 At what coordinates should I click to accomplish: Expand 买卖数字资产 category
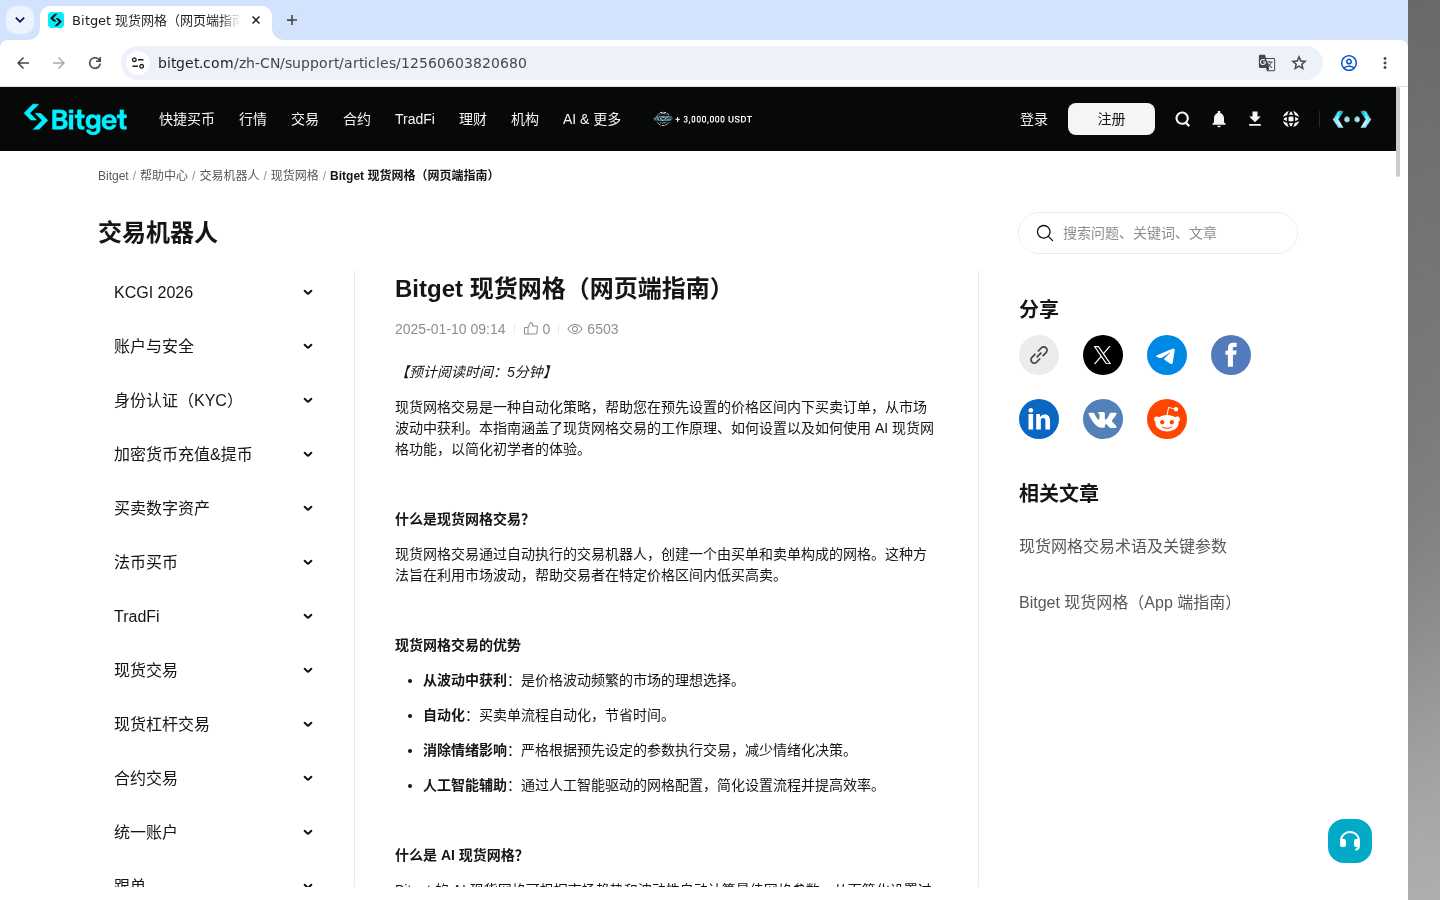click(x=214, y=508)
